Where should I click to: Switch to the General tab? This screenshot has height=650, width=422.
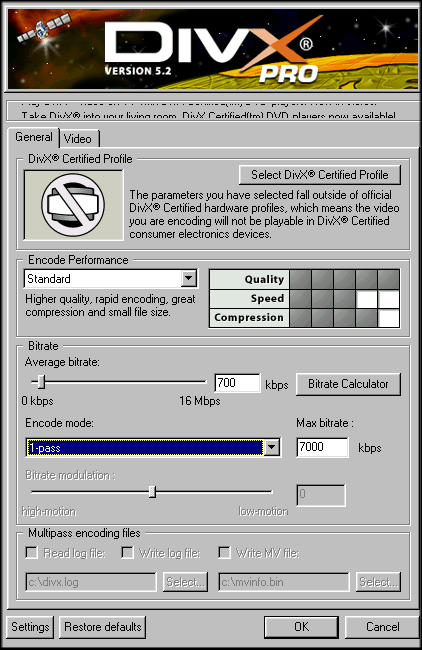34,137
